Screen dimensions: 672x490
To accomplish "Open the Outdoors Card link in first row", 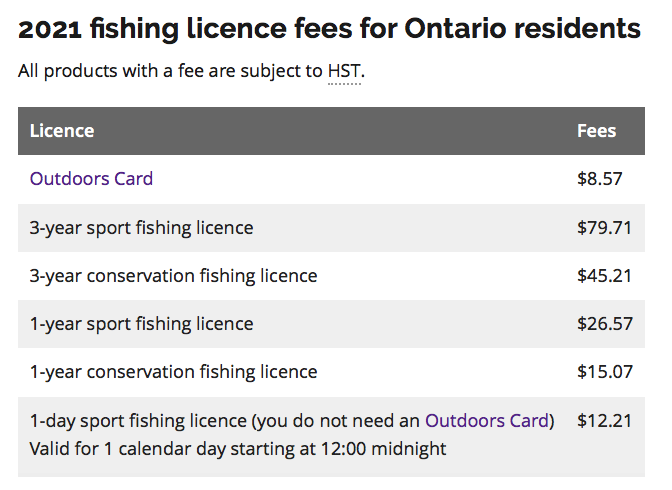I will coord(91,179).
